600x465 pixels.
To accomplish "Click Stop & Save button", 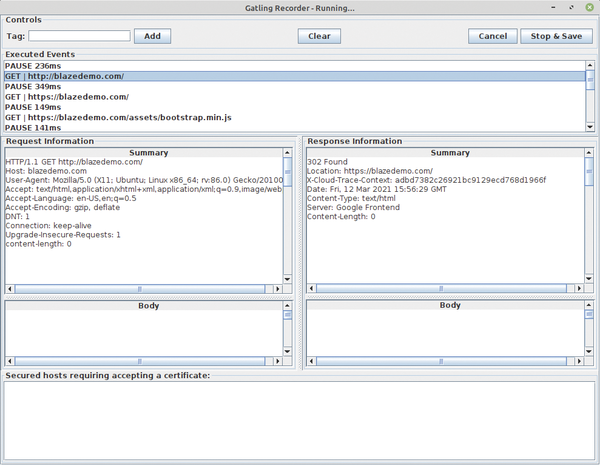I will pos(556,36).
